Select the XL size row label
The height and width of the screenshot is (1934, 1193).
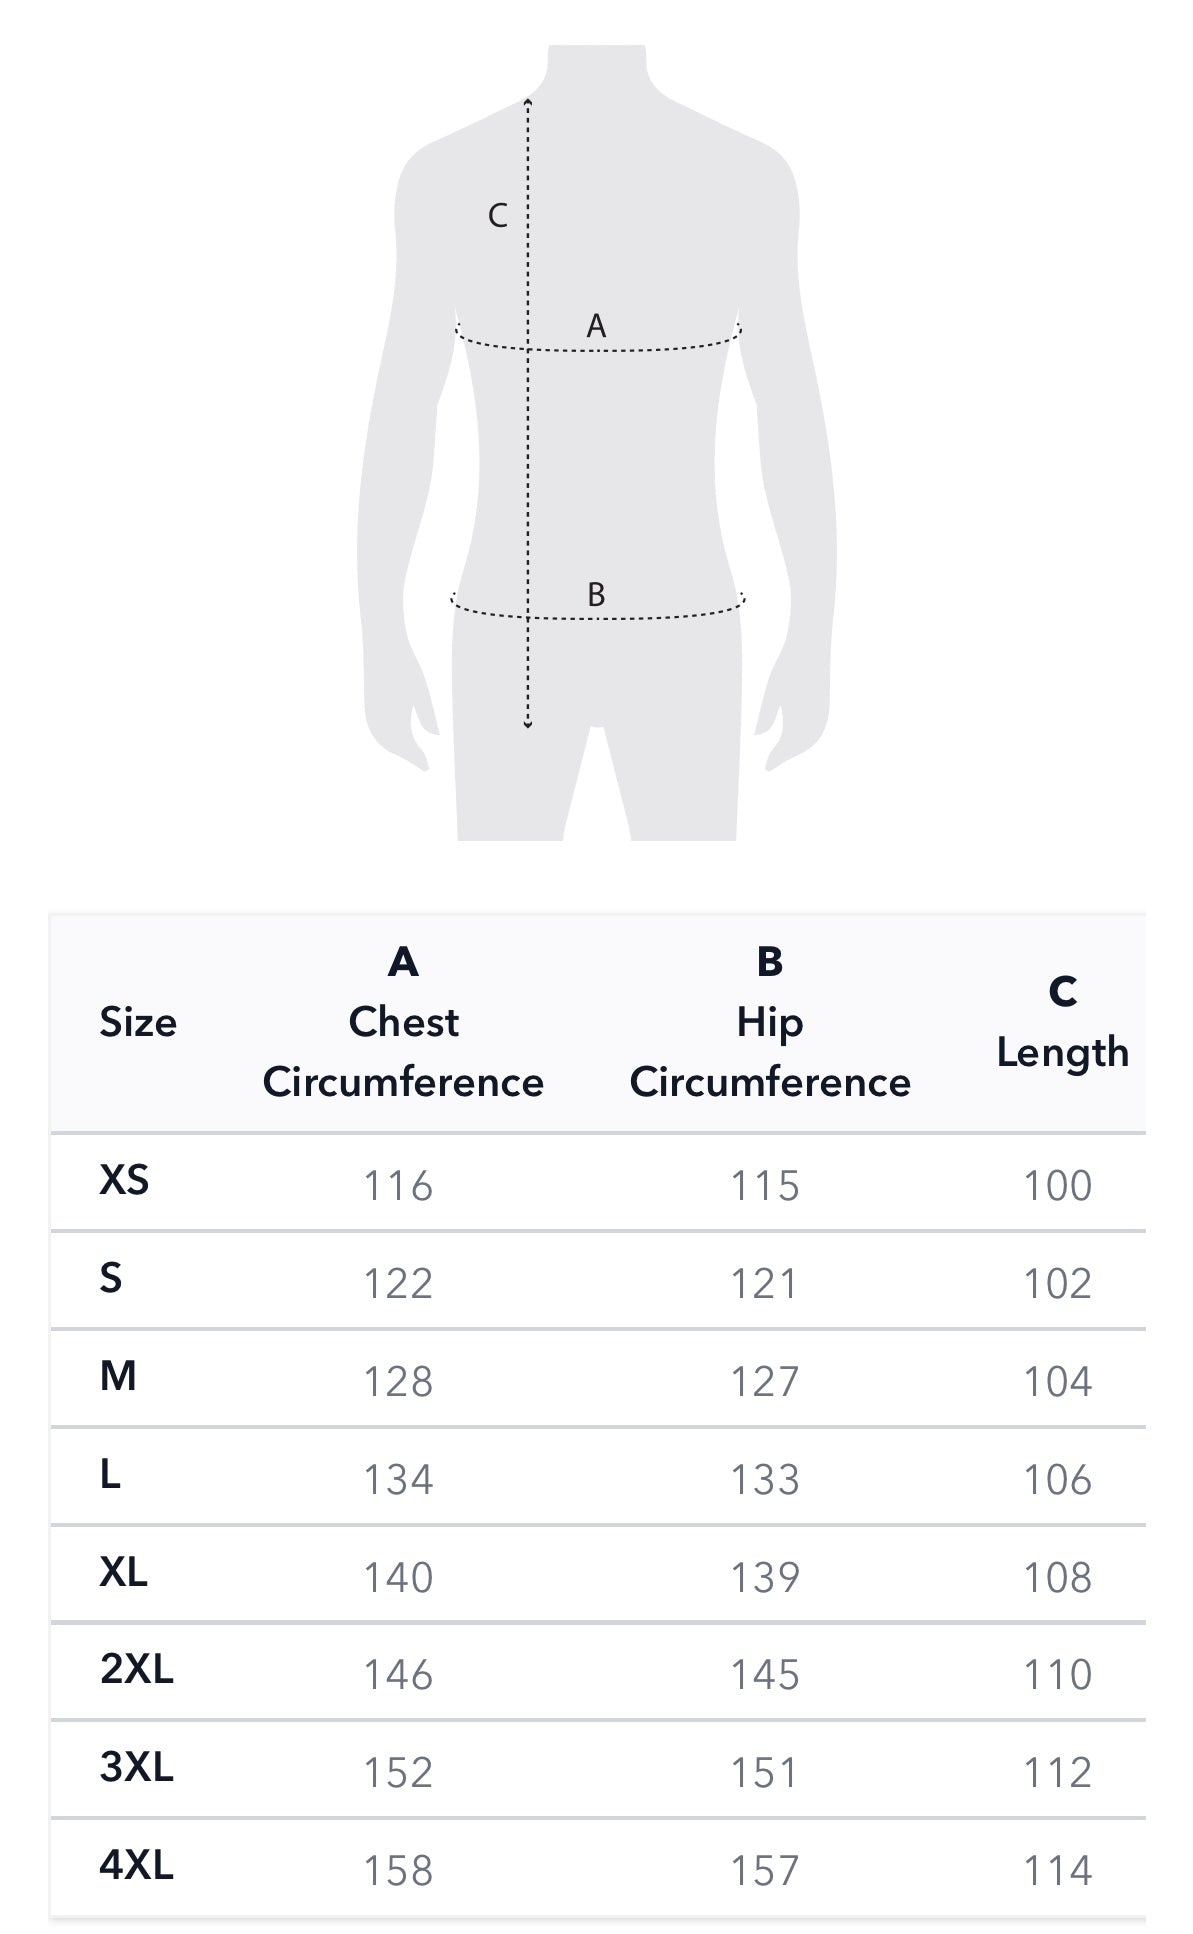click(124, 1573)
